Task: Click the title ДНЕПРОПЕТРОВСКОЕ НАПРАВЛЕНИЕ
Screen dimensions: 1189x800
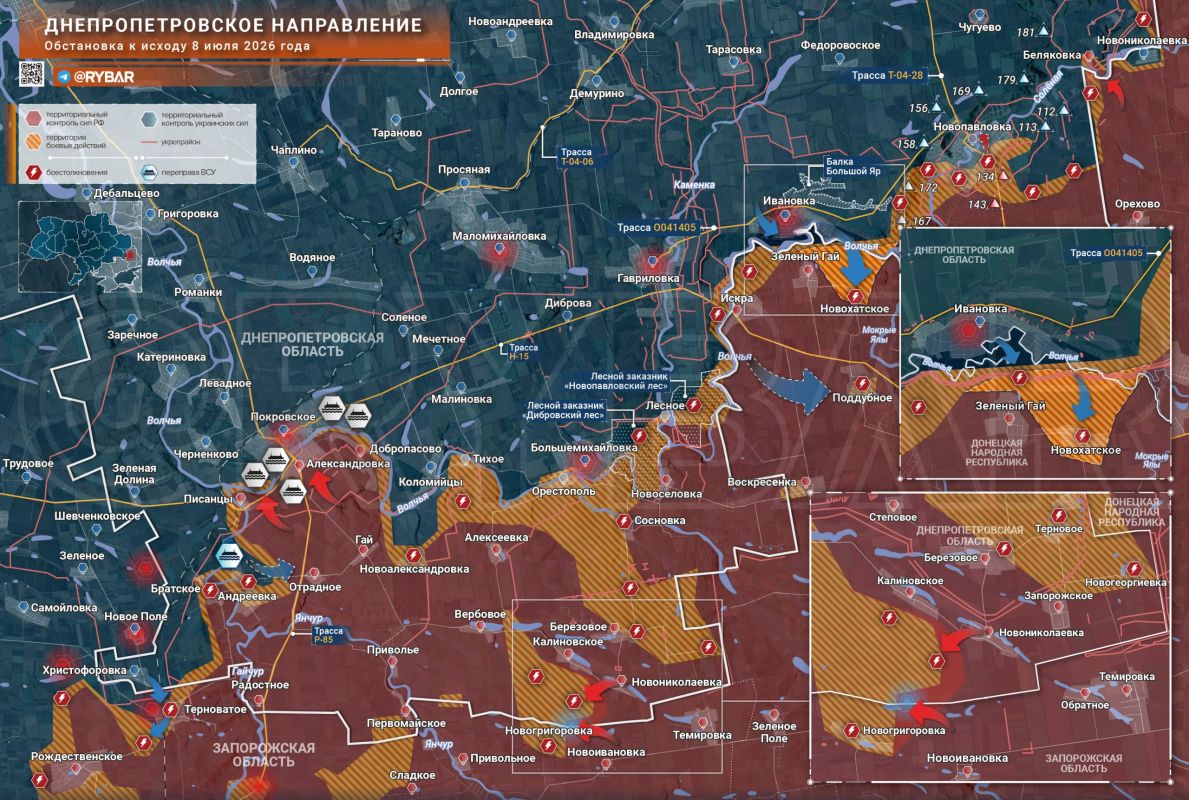Action: click(x=234, y=25)
